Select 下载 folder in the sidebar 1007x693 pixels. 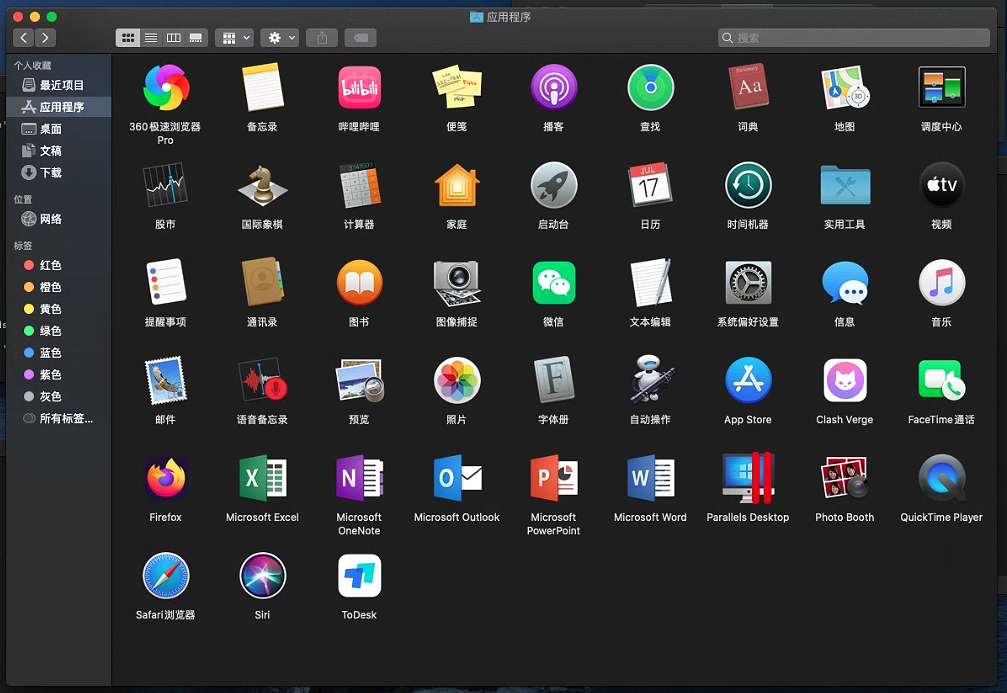[50, 173]
